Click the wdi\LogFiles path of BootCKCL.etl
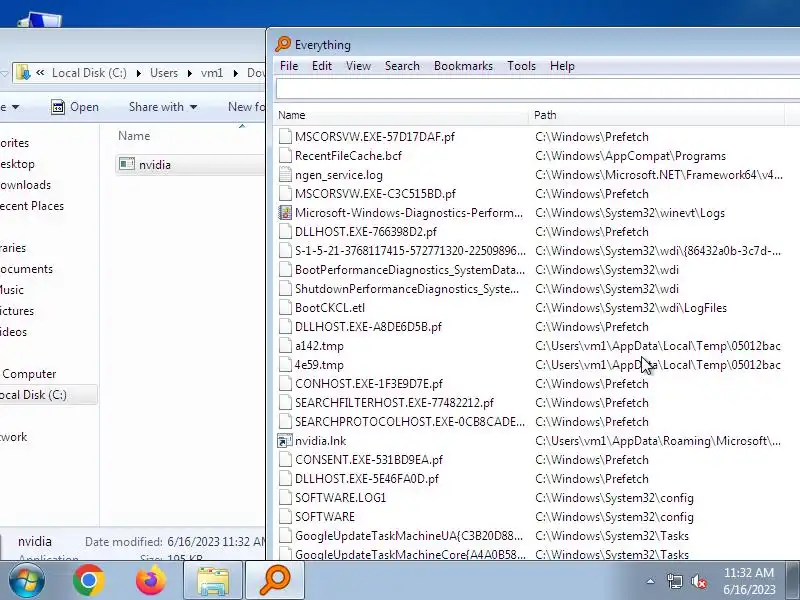Image resolution: width=800 pixels, height=600 pixels. click(631, 308)
